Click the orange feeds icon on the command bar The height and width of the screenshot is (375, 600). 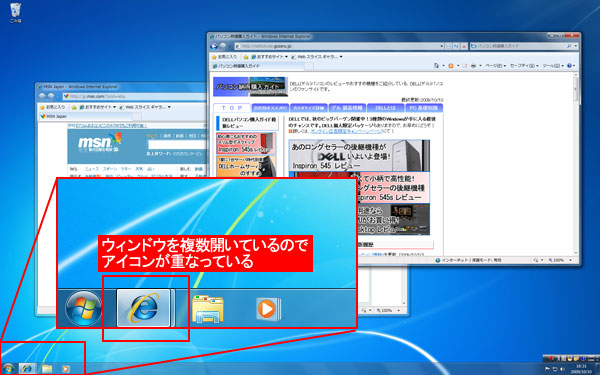point(451,66)
